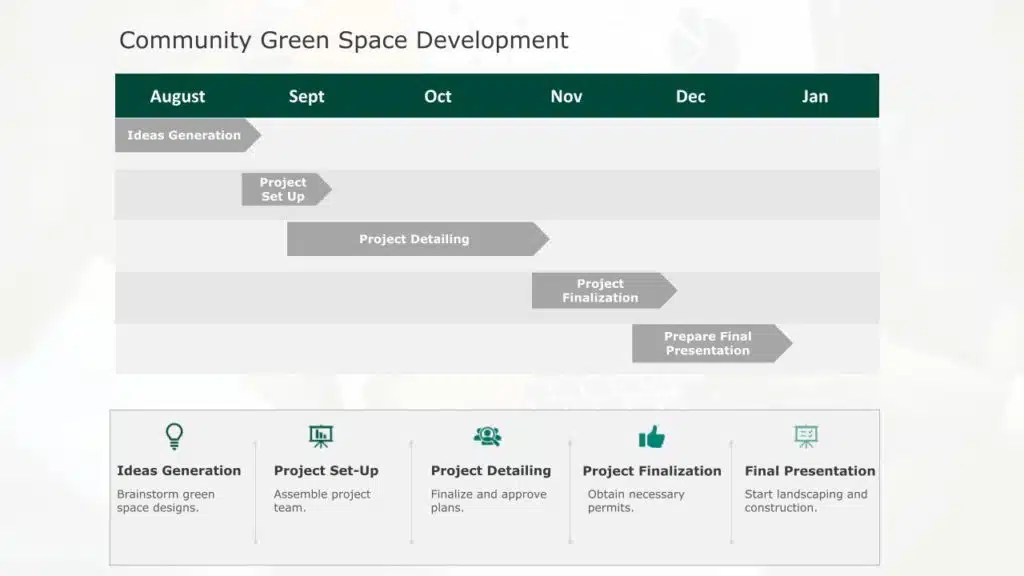Click the Project Finalization timeline arrow
The width and height of the screenshot is (1024, 576).
(601, 290)
